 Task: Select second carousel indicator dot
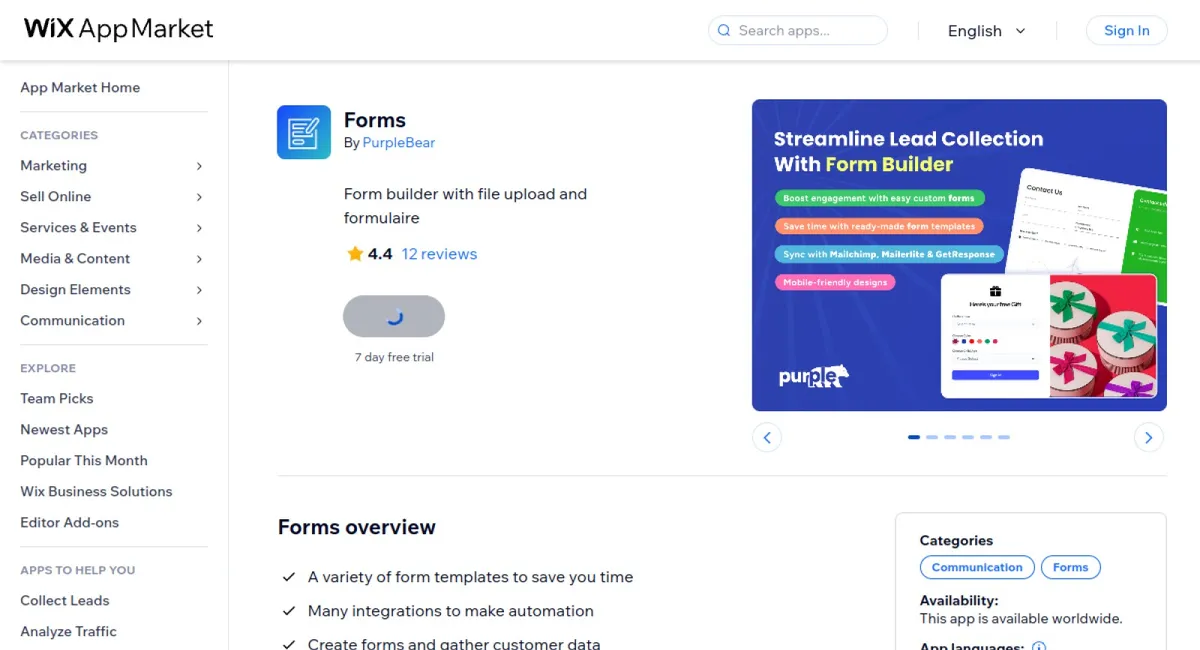tap(932, 437)
